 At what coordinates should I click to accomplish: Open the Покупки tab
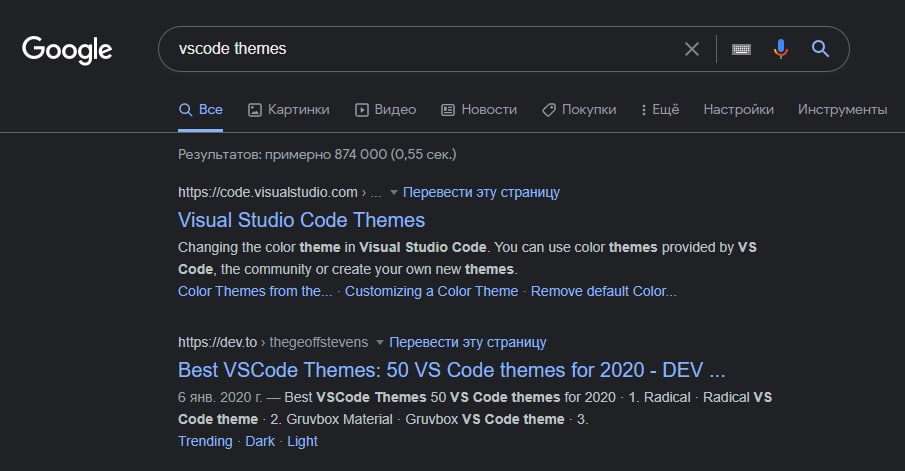[579, 109]
